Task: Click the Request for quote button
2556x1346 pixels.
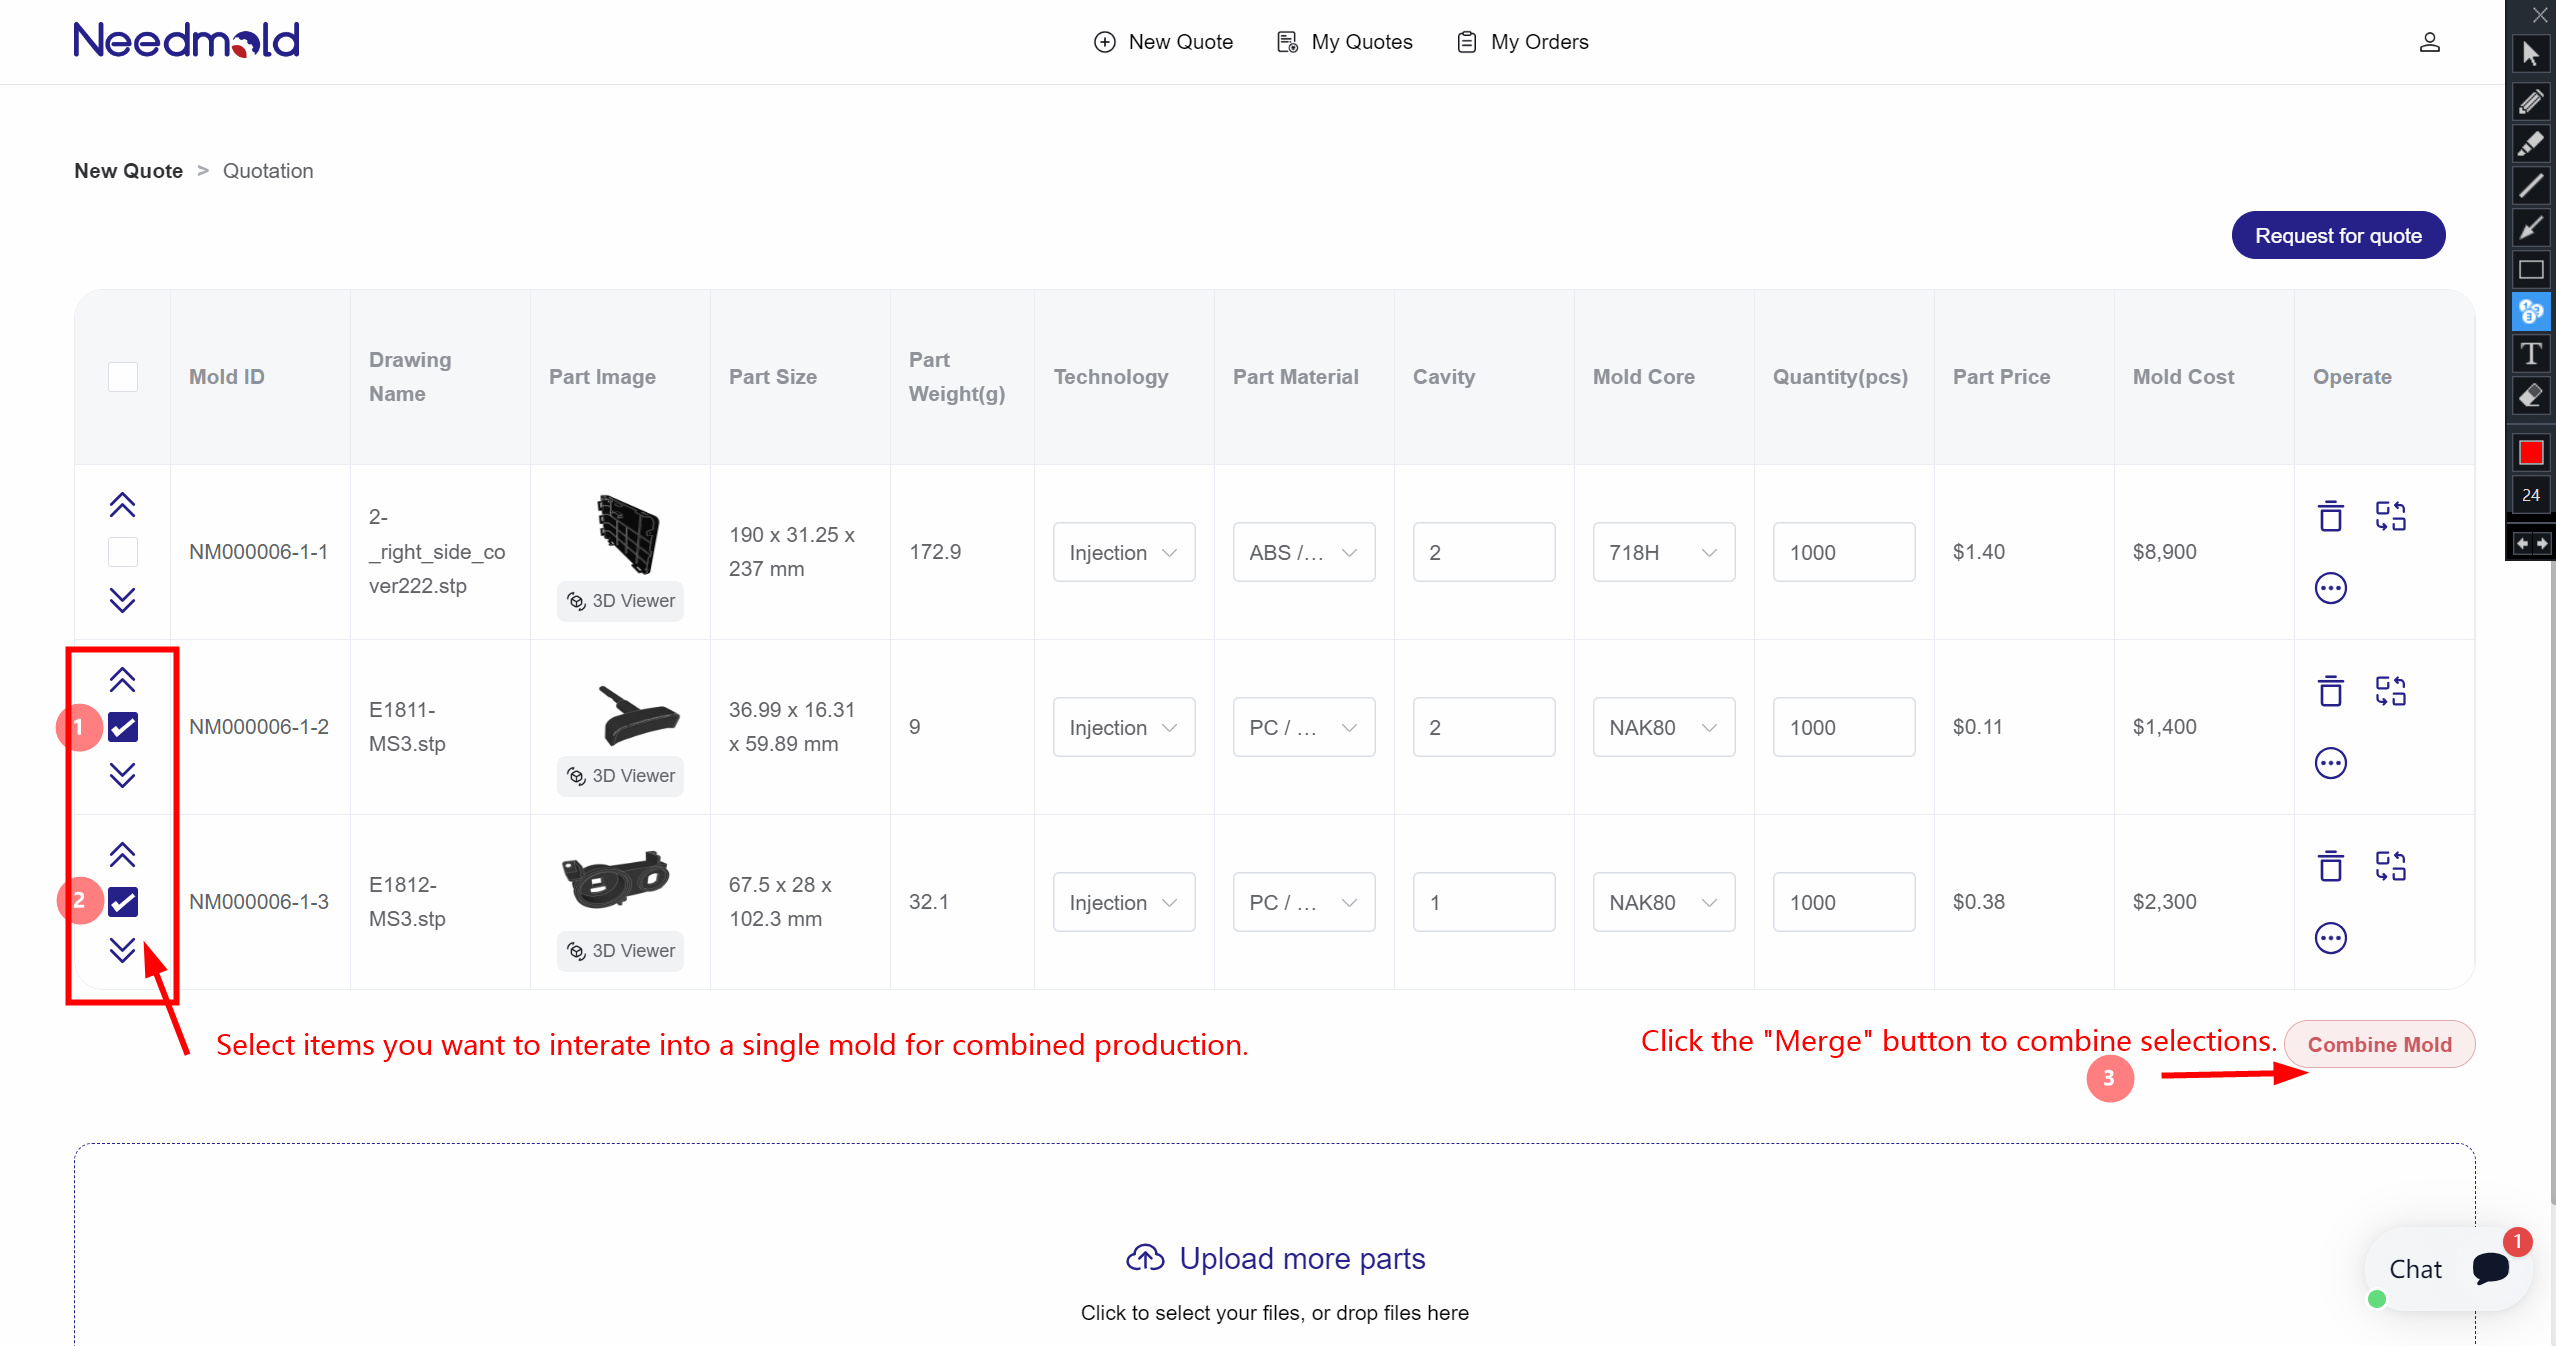Action: pos(2338,236)
